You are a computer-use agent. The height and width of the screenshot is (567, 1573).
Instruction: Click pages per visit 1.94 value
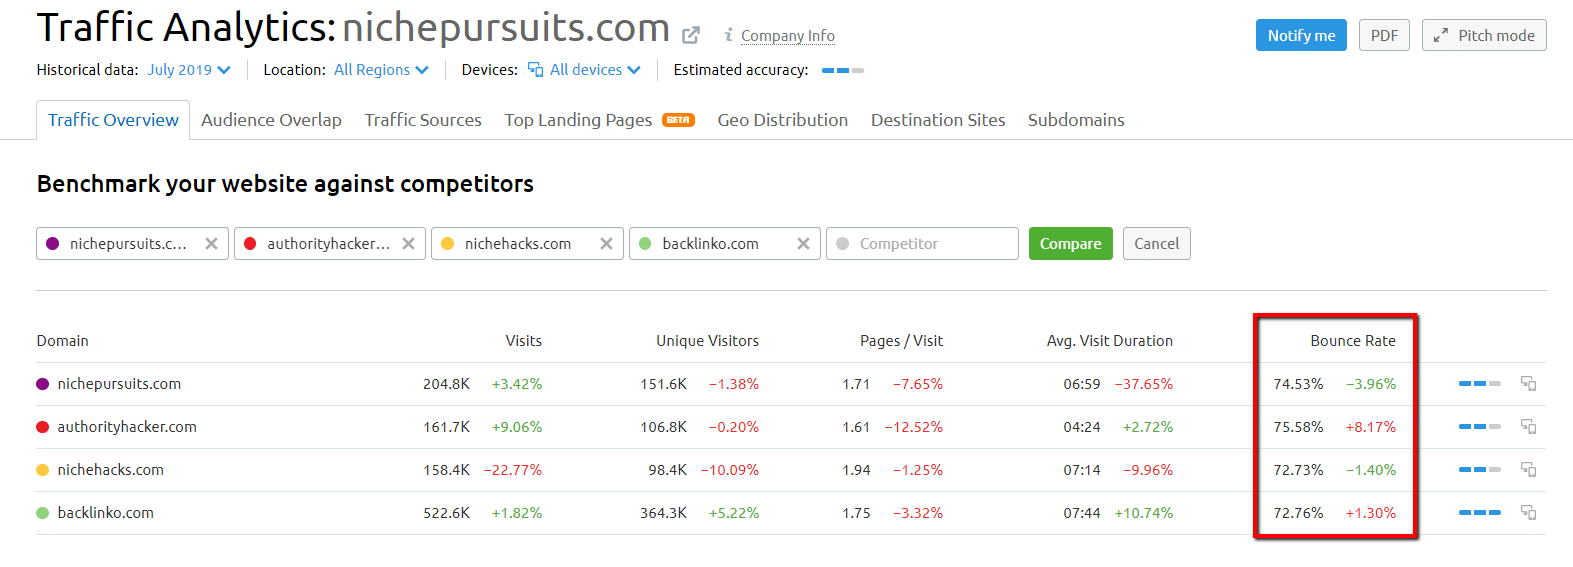pyautogui.click(x=856, y=470)
